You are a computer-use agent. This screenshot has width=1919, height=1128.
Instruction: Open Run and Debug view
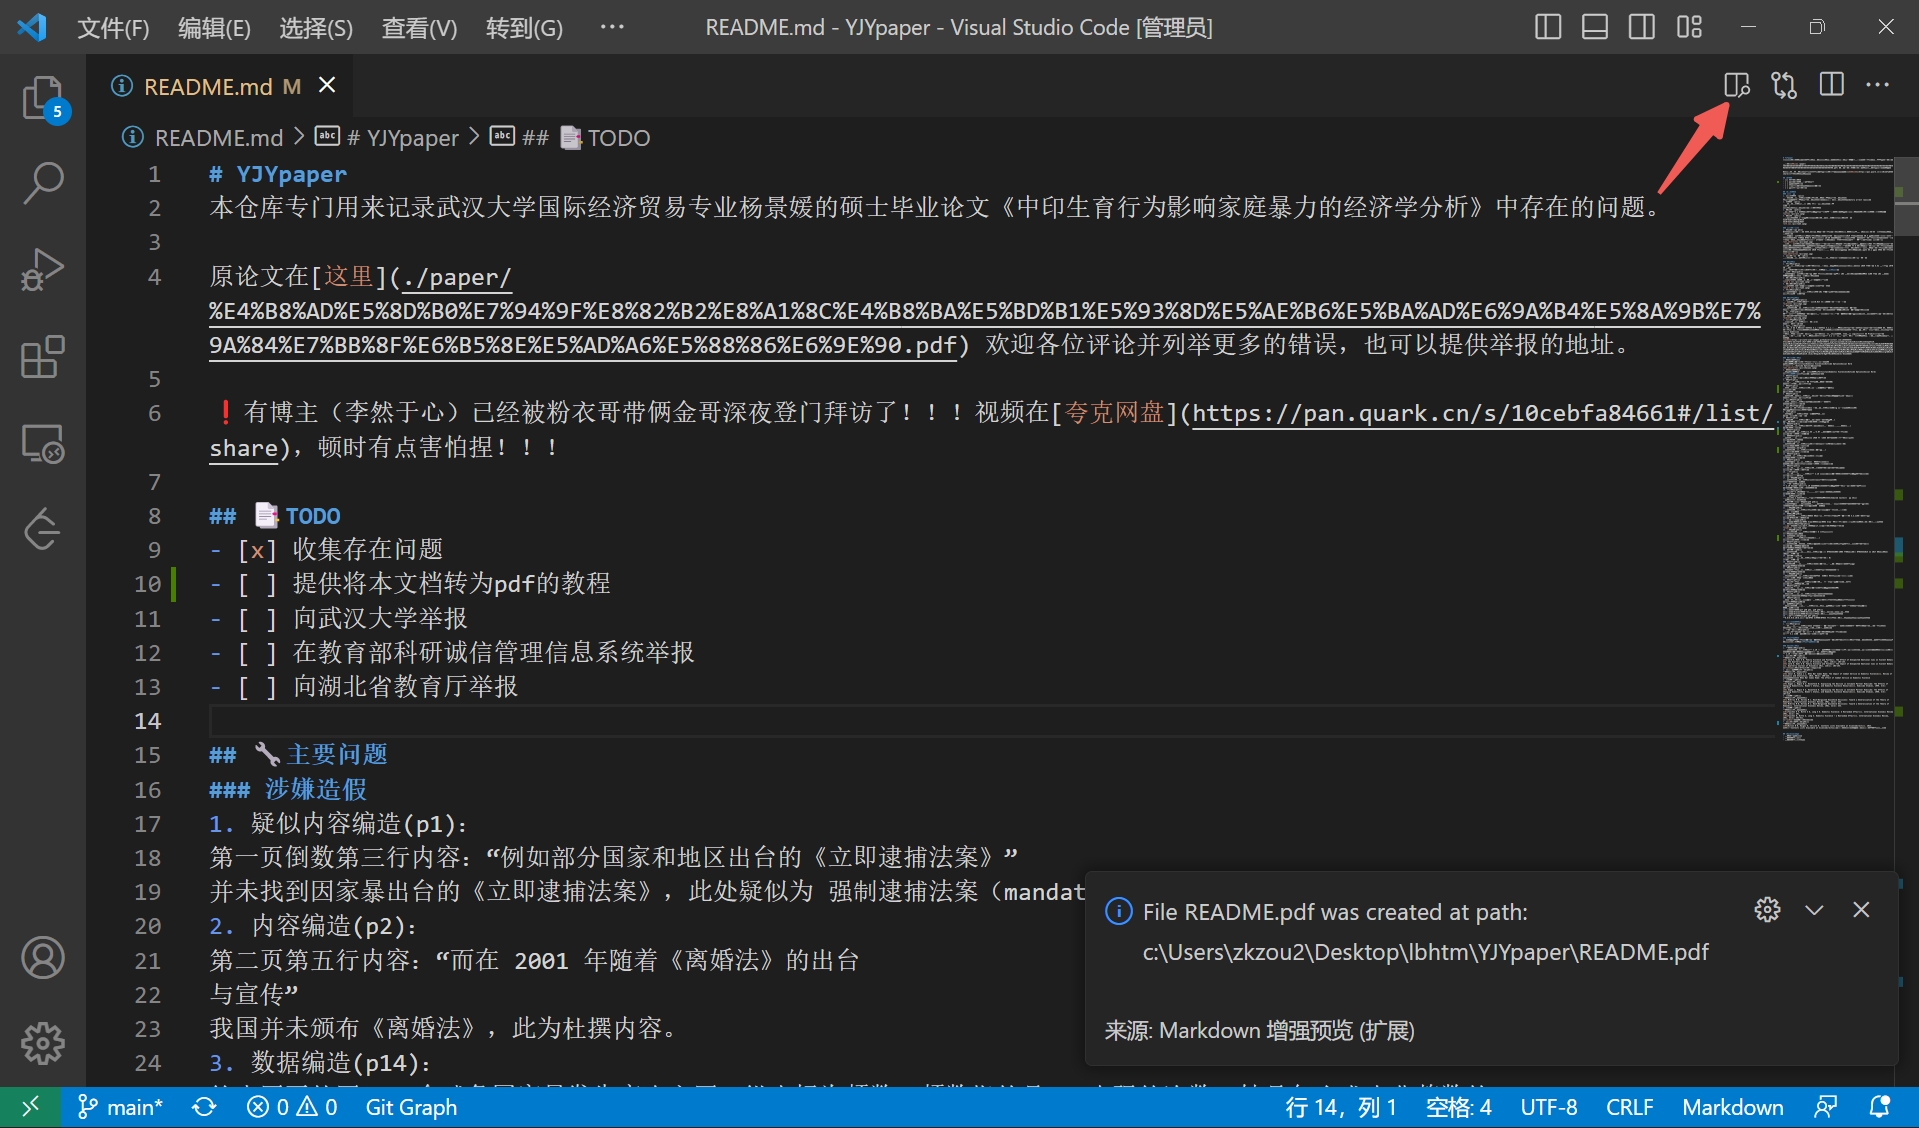43,270
